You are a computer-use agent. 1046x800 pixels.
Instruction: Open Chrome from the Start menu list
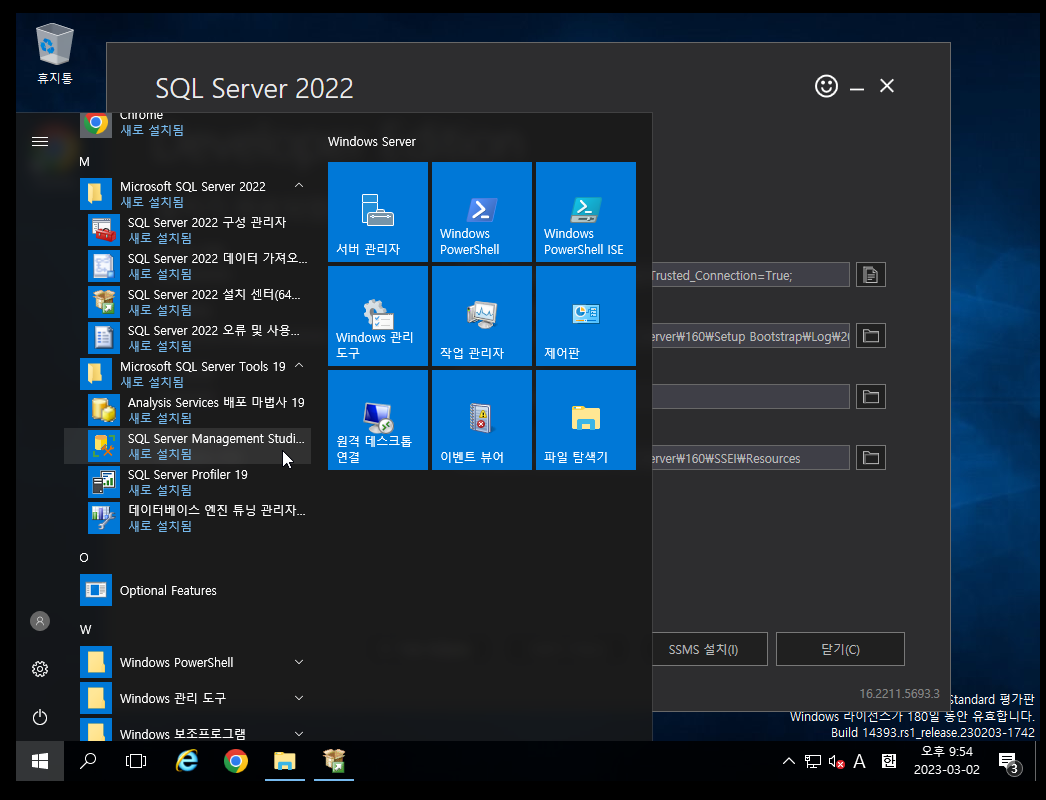(x=187, y=125)
